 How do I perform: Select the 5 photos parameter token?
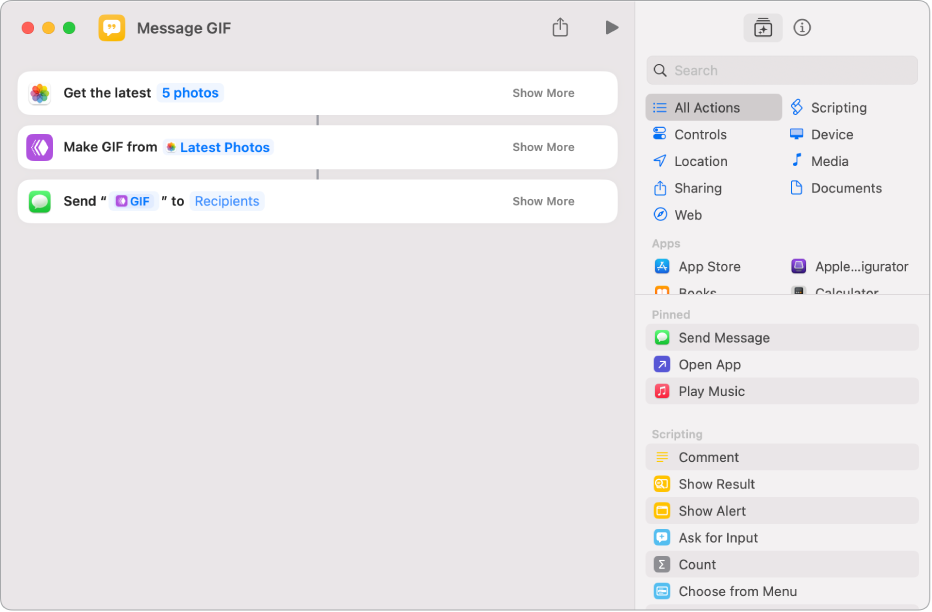click(190, 93)
